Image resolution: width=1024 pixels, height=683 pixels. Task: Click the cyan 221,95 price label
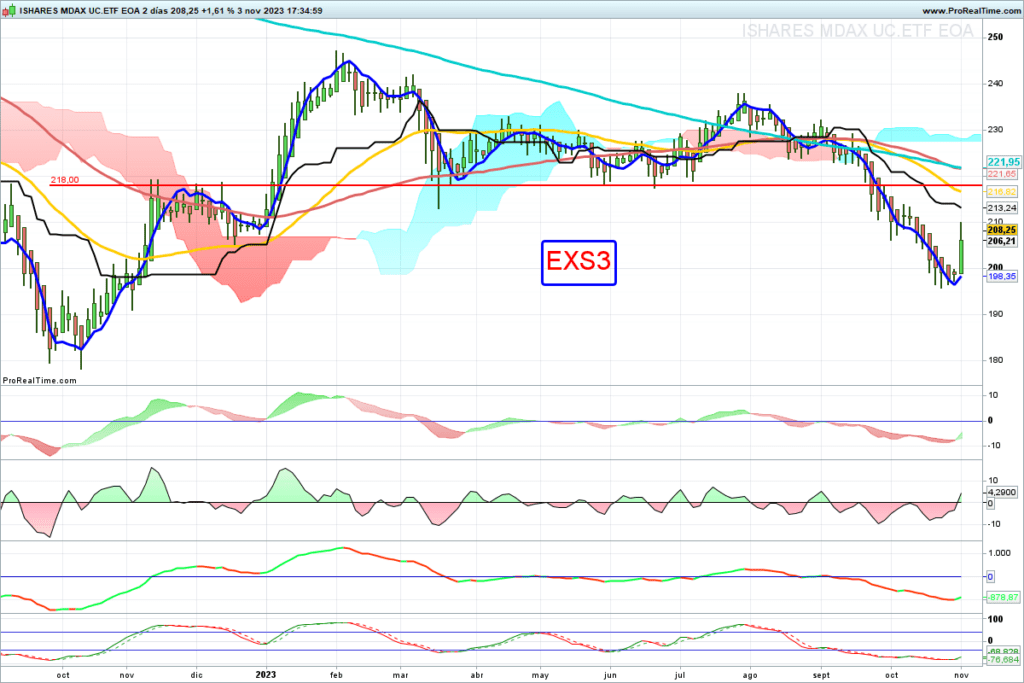(1003, 162)
